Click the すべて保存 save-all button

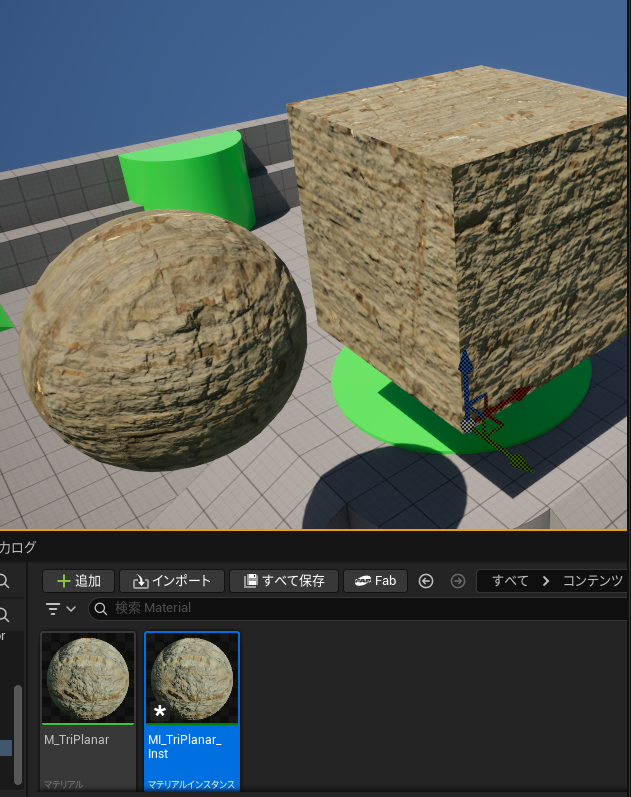tap(283, 581)
